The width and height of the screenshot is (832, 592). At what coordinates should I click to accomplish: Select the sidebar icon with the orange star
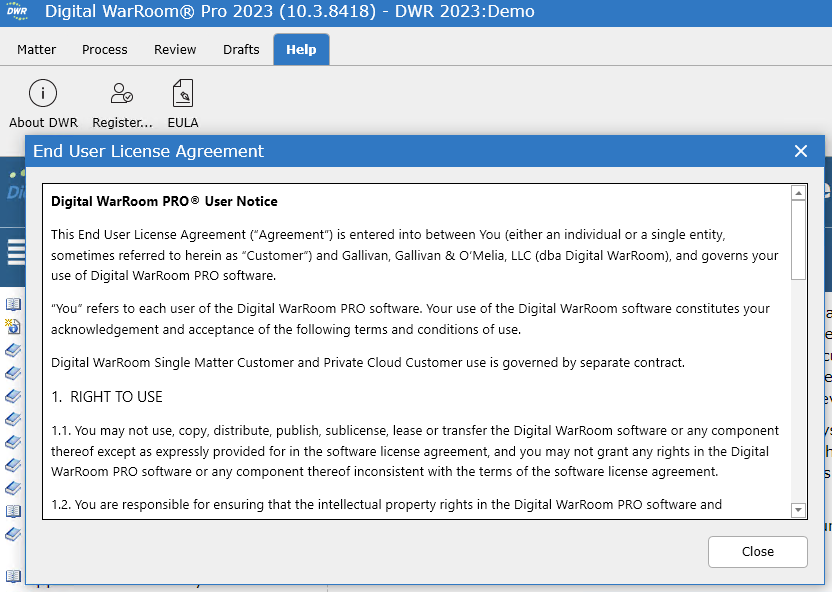13,326
